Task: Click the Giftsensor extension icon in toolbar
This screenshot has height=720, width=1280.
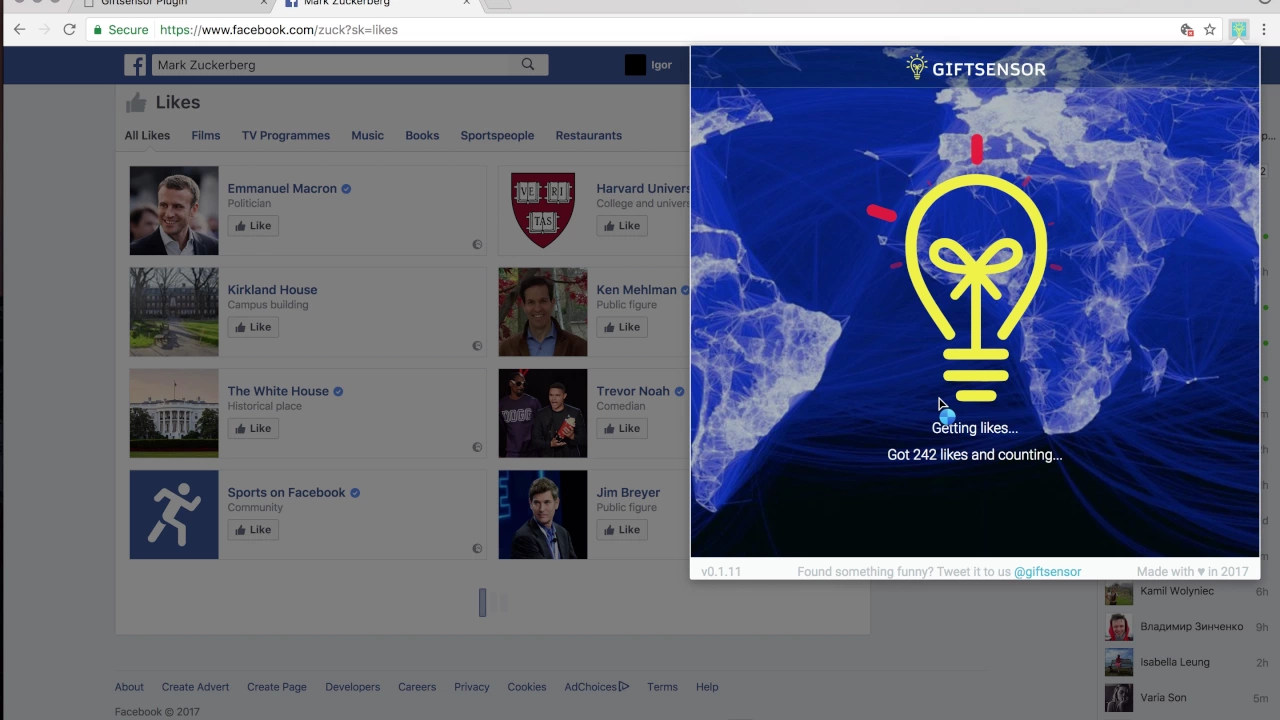Action: click(x=1239, y=30)
